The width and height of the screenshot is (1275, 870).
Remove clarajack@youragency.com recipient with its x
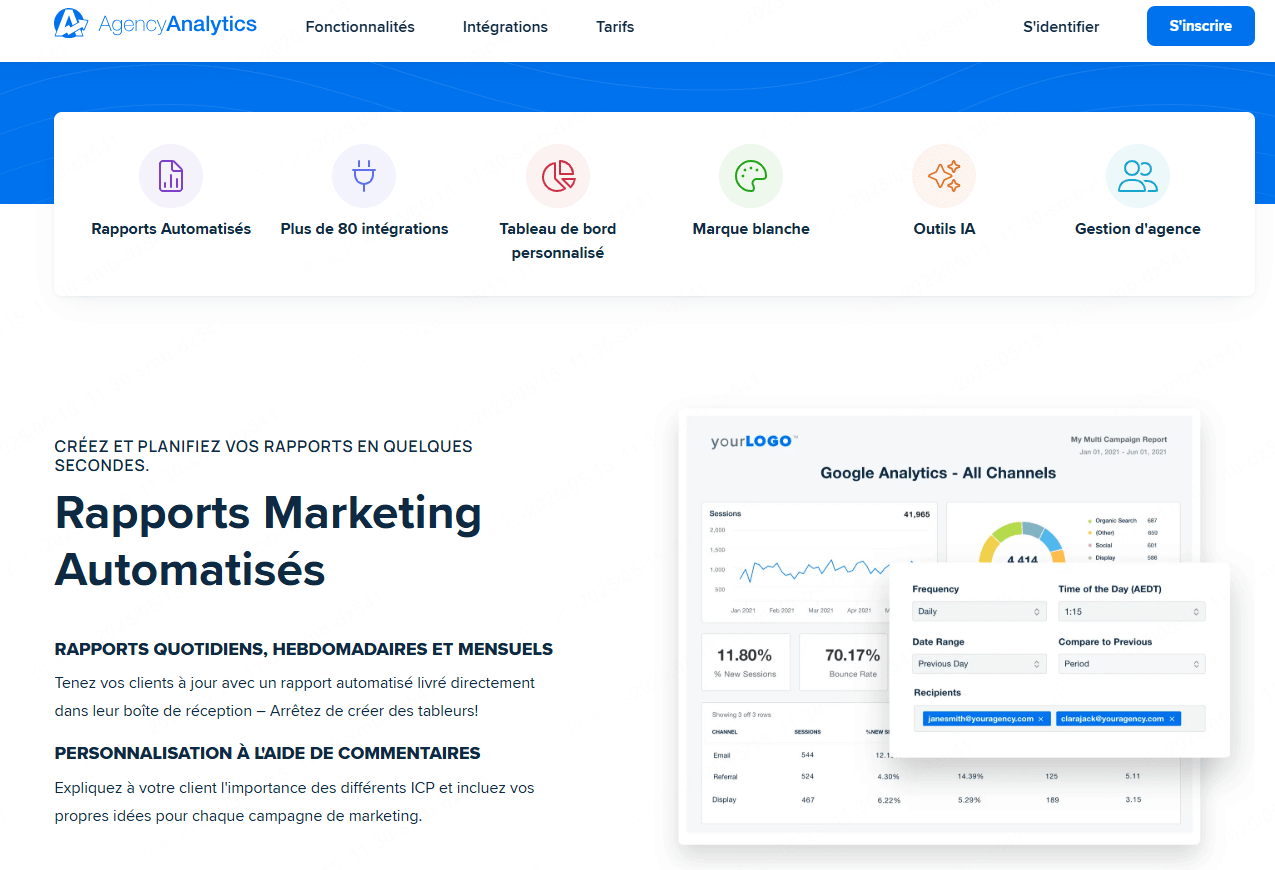pyautogui.click(x=1171, y=719)
